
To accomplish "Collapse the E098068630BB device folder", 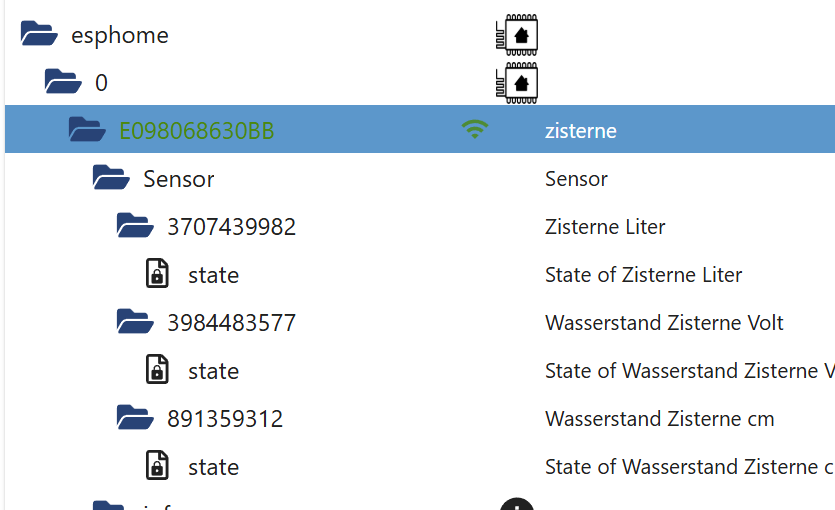I will coord(87,129).
